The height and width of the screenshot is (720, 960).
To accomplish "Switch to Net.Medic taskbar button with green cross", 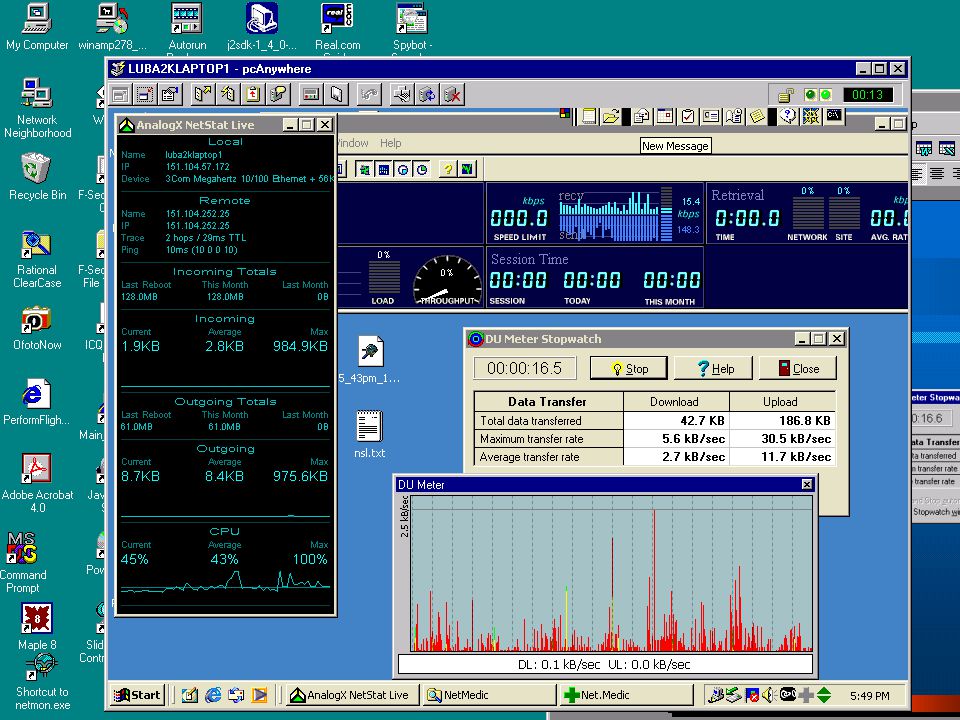I will pyautogui.click(x=627, y=695).
